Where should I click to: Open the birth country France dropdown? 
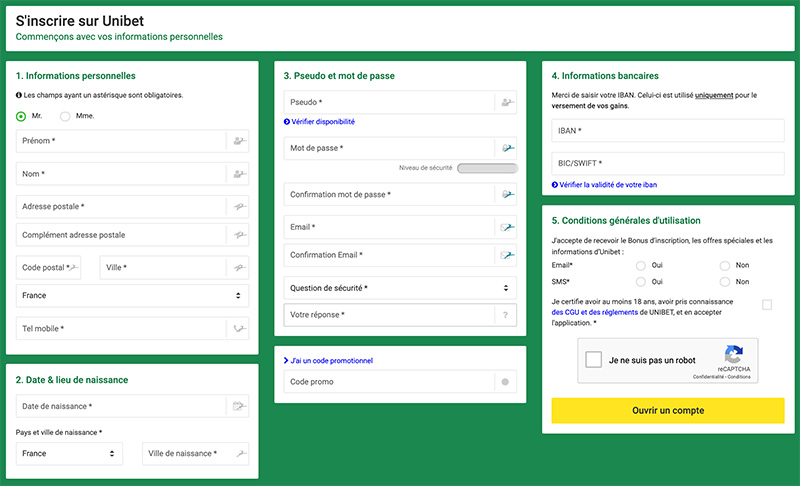pos(69,453)
